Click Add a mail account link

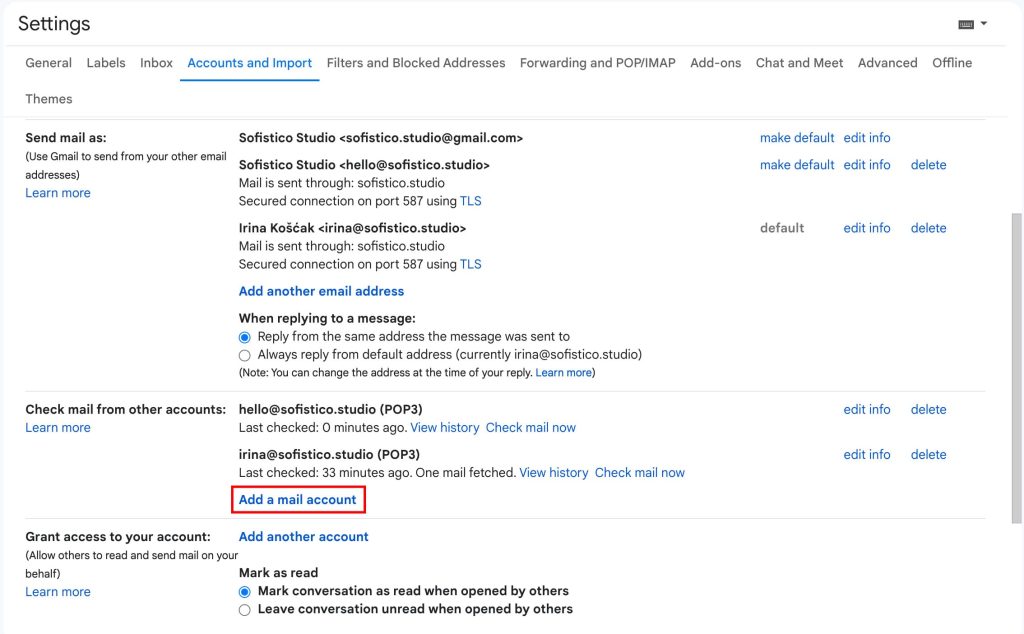pos(297,499)
